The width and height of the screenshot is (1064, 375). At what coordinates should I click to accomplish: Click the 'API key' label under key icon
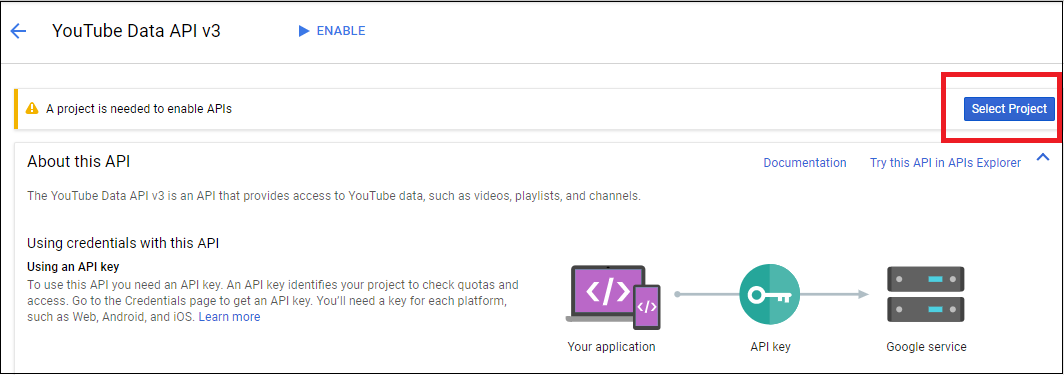coord(770,347)
